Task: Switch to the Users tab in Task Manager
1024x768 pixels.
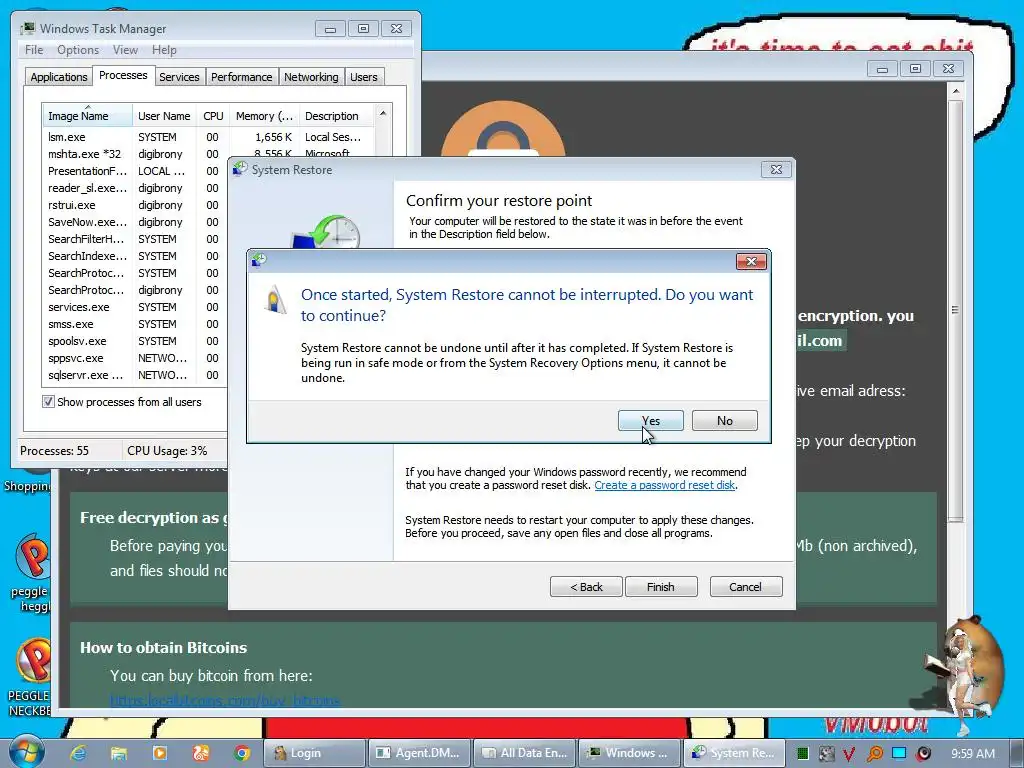Action: pyautogui.click(x=363, y=77)
